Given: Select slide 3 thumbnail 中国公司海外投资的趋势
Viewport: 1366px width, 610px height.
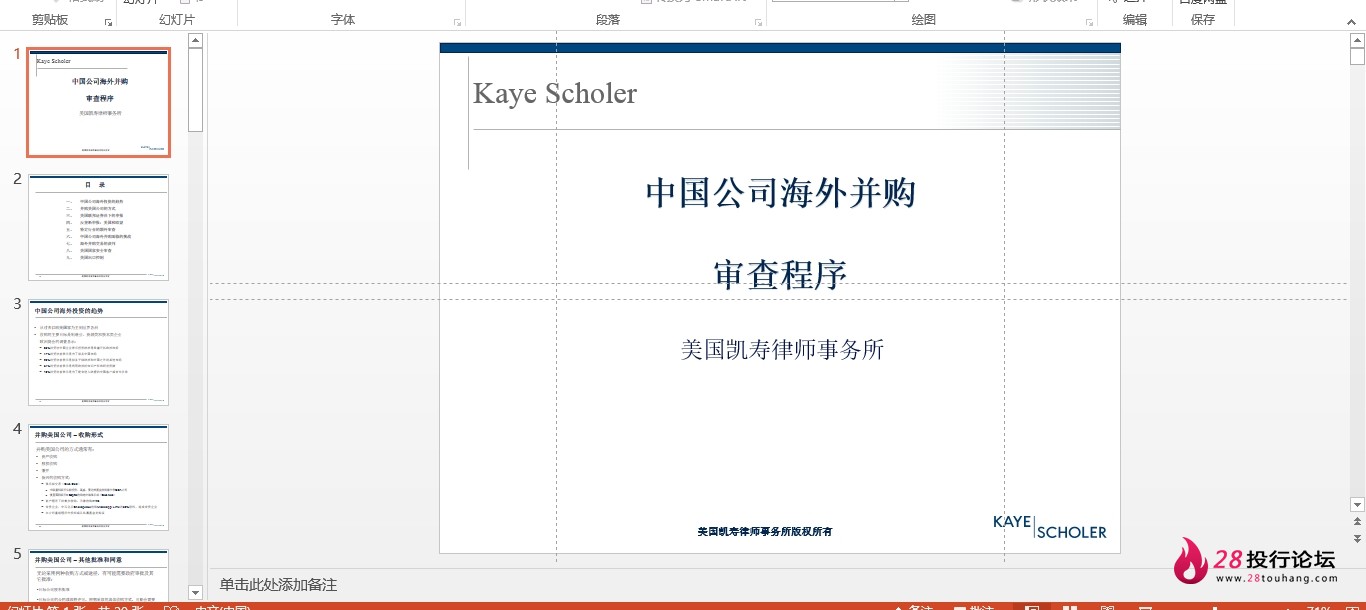Looking at the screenshot, I should [99, 352].
